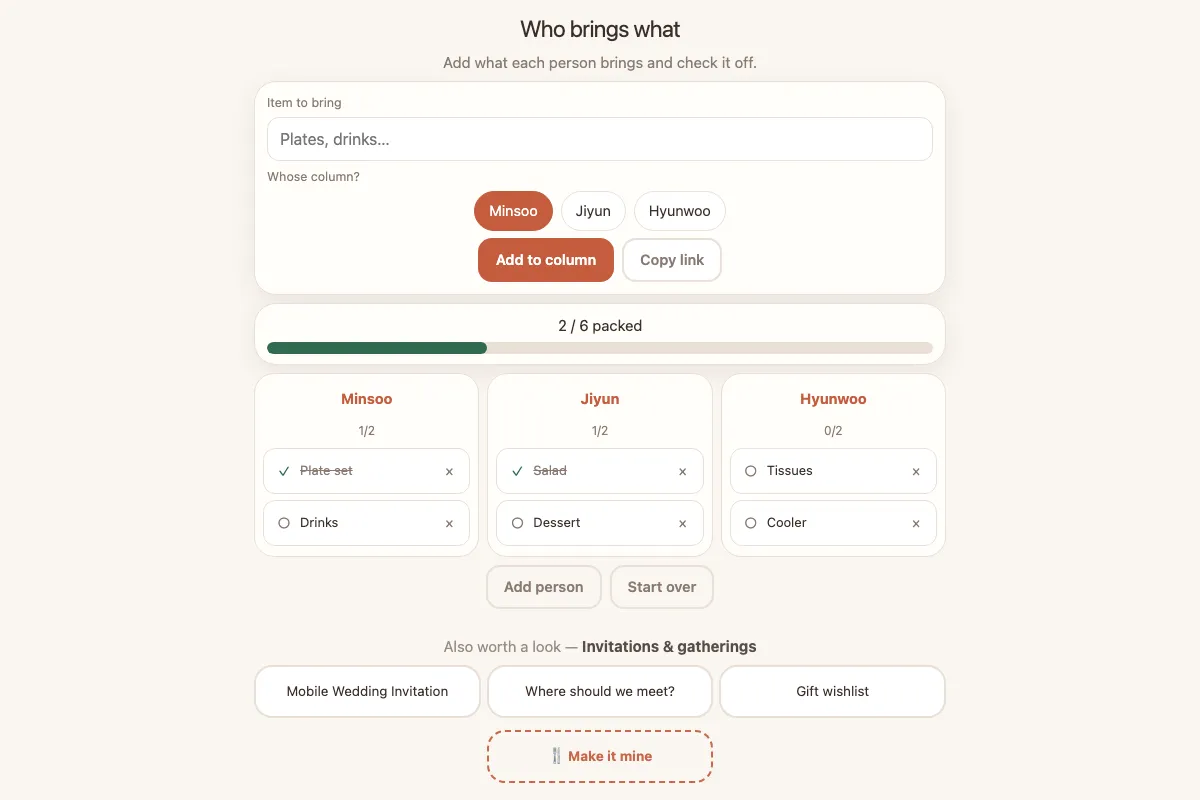Click the packed progress bar

[x=600, y=348]
